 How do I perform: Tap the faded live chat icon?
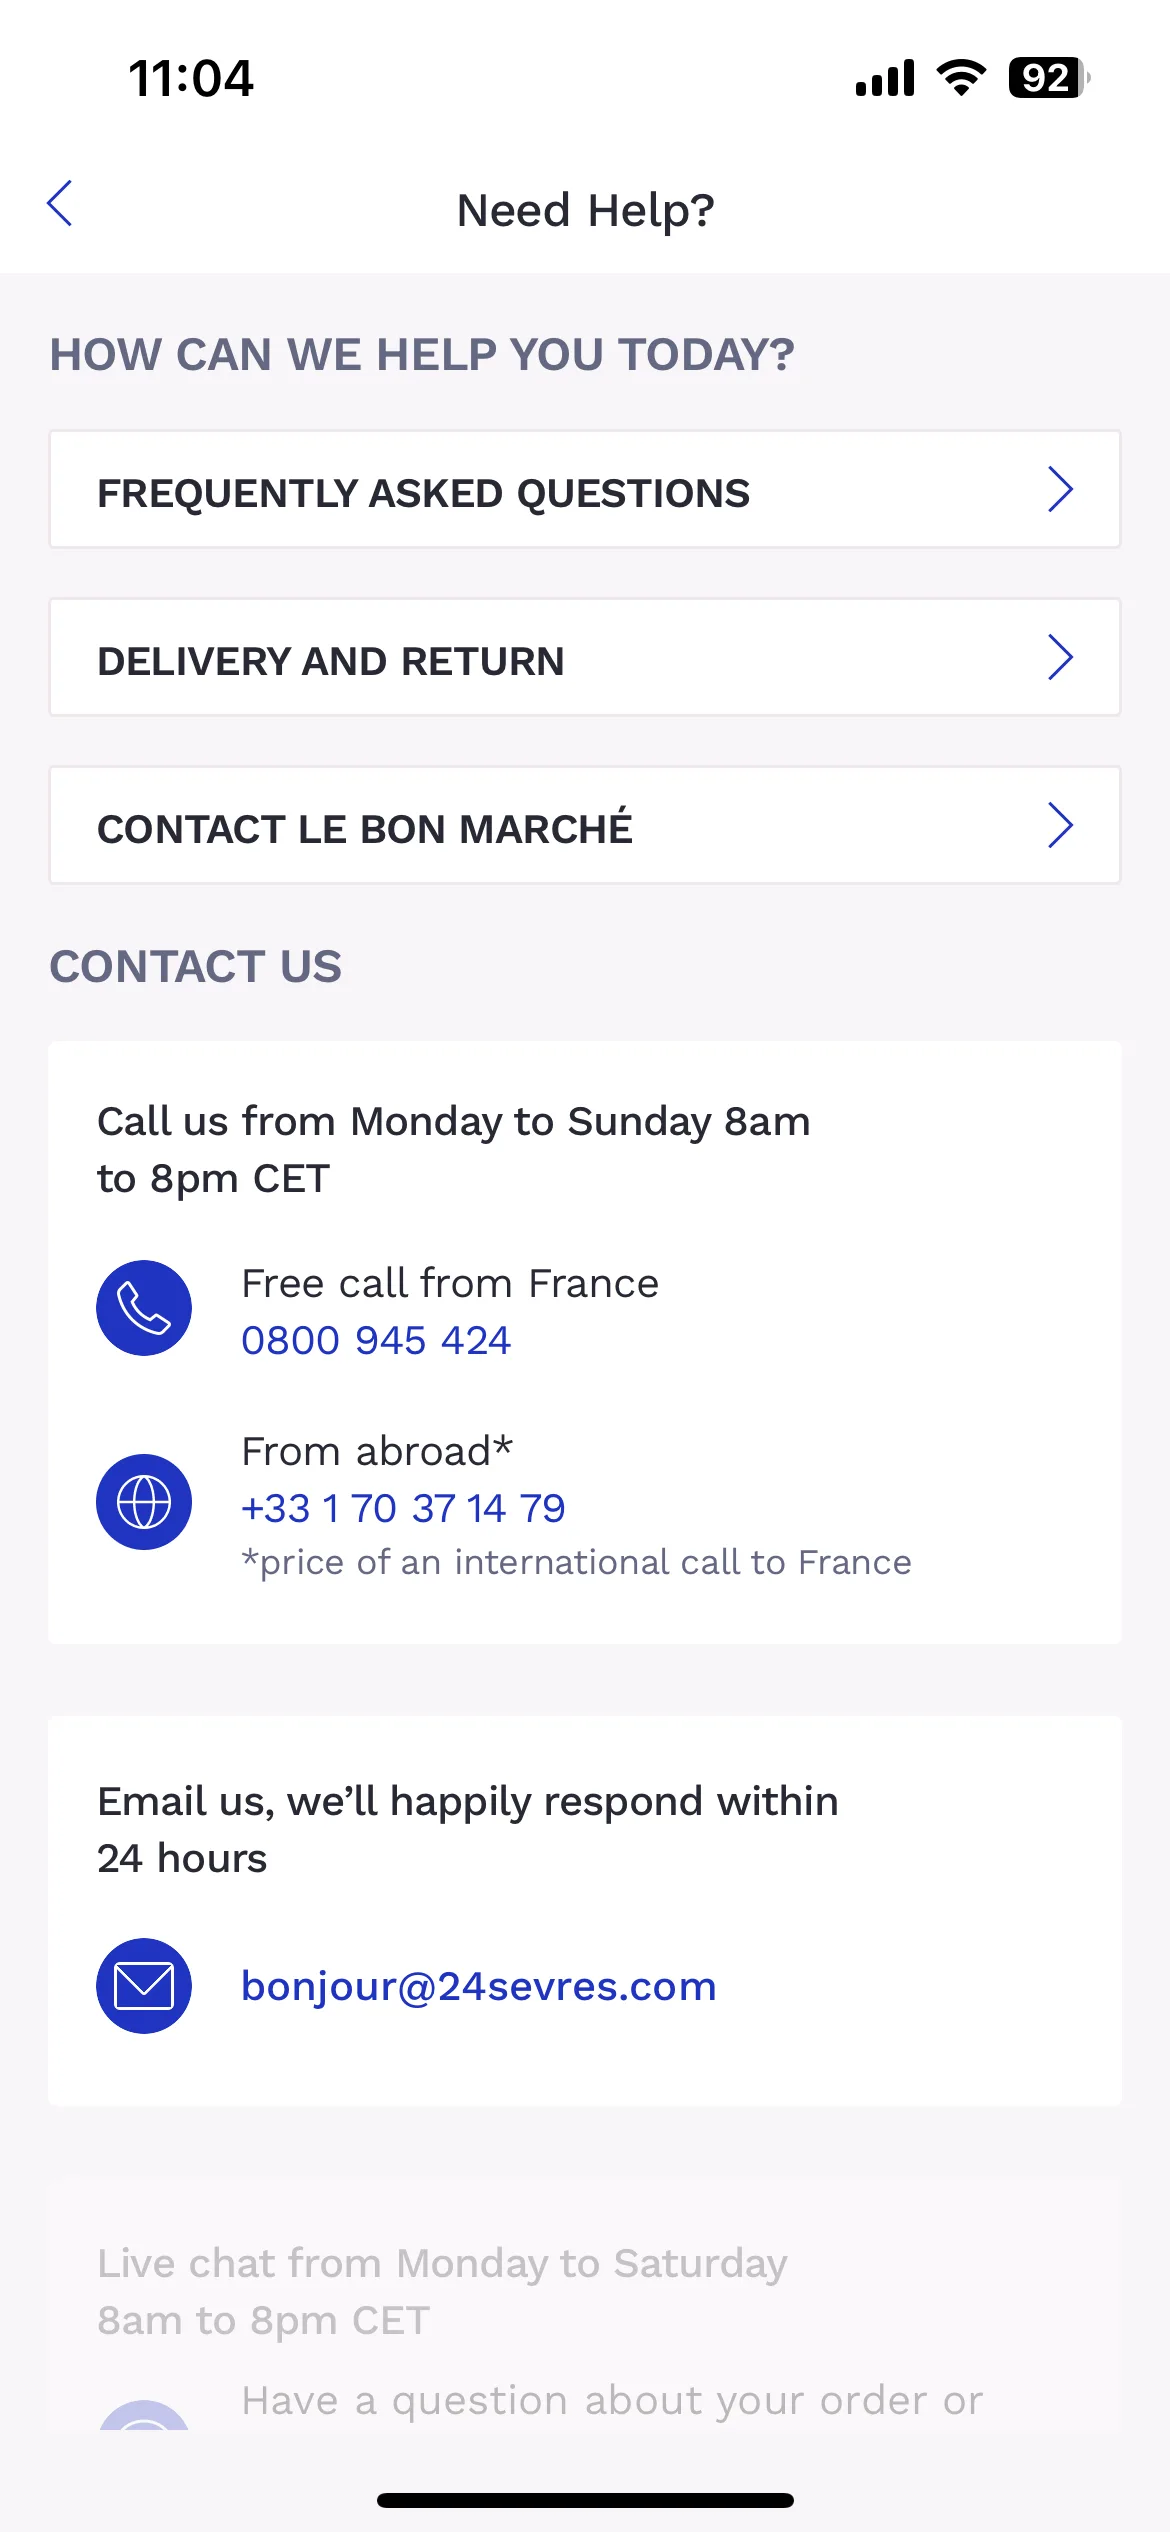tap(144, 2415)
